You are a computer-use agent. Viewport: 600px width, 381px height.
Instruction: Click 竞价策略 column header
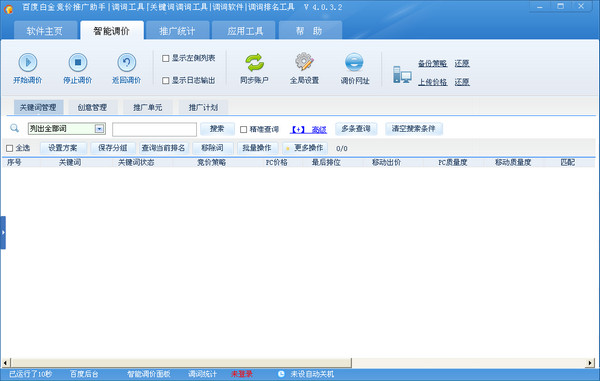coord(212,163)
